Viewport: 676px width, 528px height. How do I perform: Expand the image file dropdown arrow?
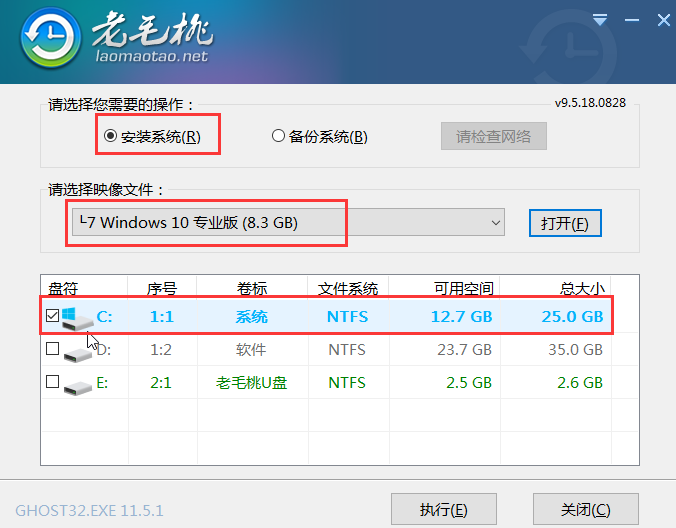[x=496, y=223]
